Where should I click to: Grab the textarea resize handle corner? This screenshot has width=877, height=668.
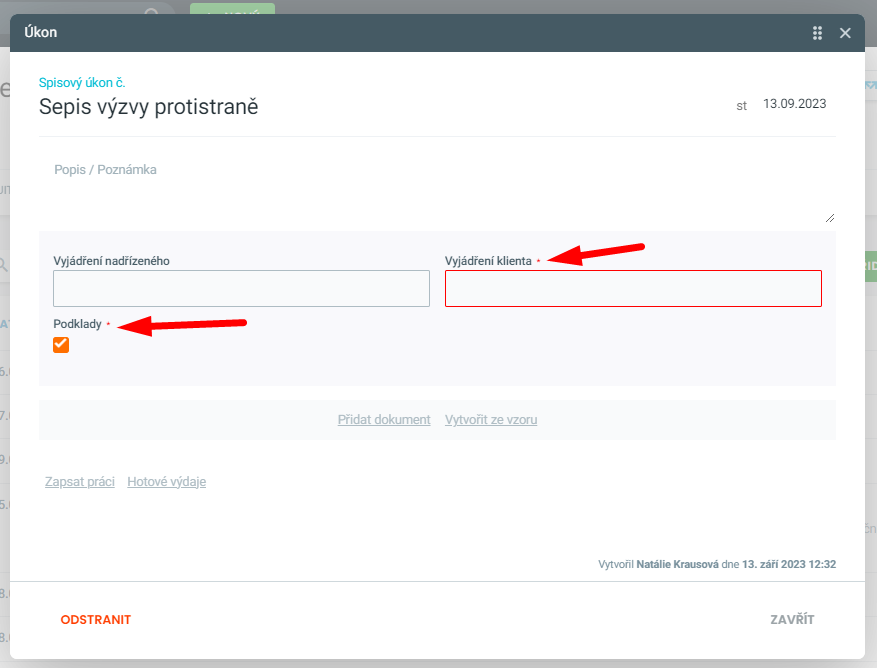[830, 218]
